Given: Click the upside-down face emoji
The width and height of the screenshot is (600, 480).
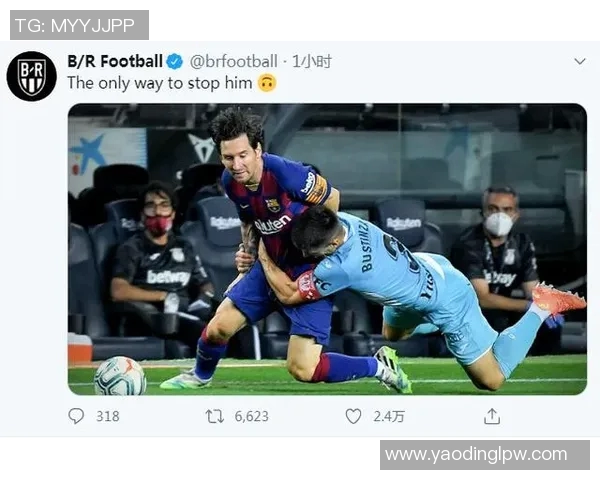Looking at the screenshot, I should tap(266, 84).
